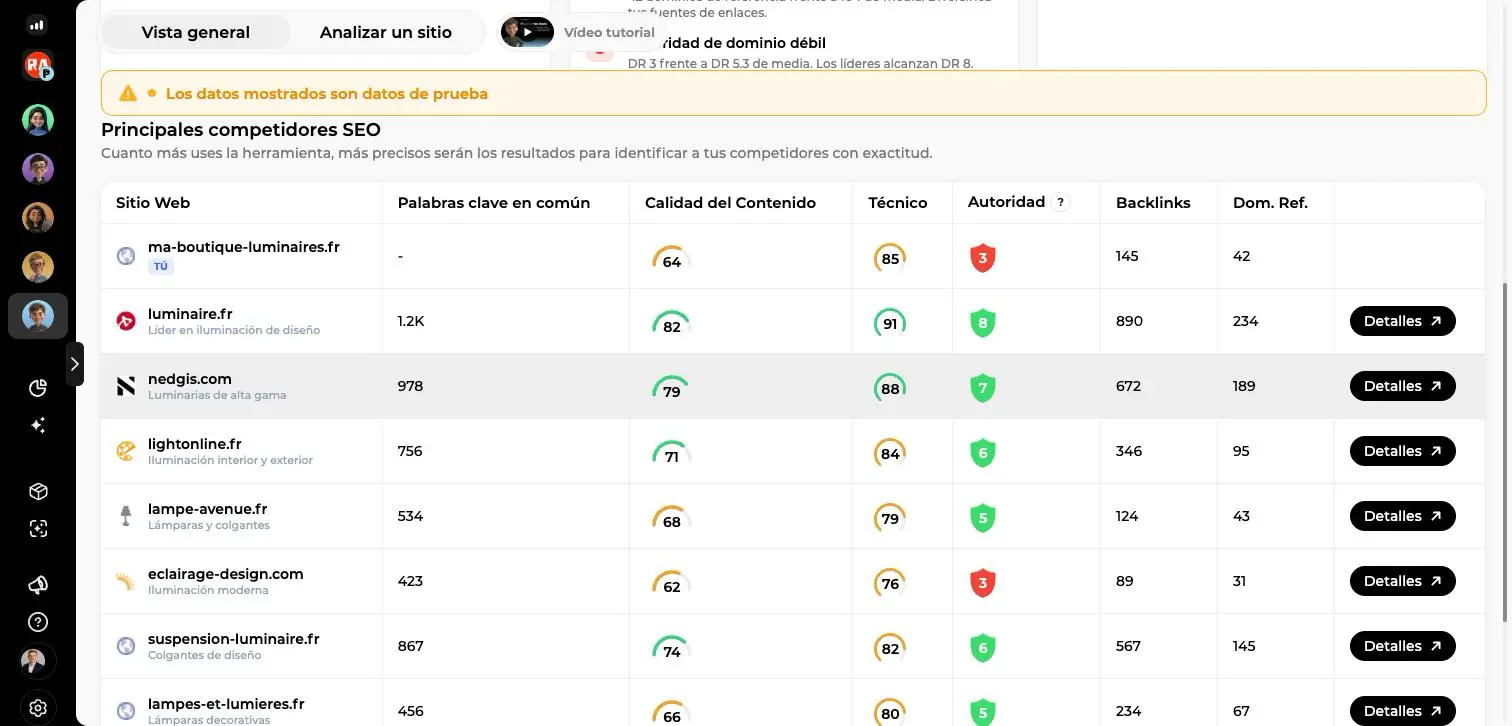Select the blond-haired avatar in the sidebar
Viewport: 1512px width, 726px height.
(x=38, y=267)
